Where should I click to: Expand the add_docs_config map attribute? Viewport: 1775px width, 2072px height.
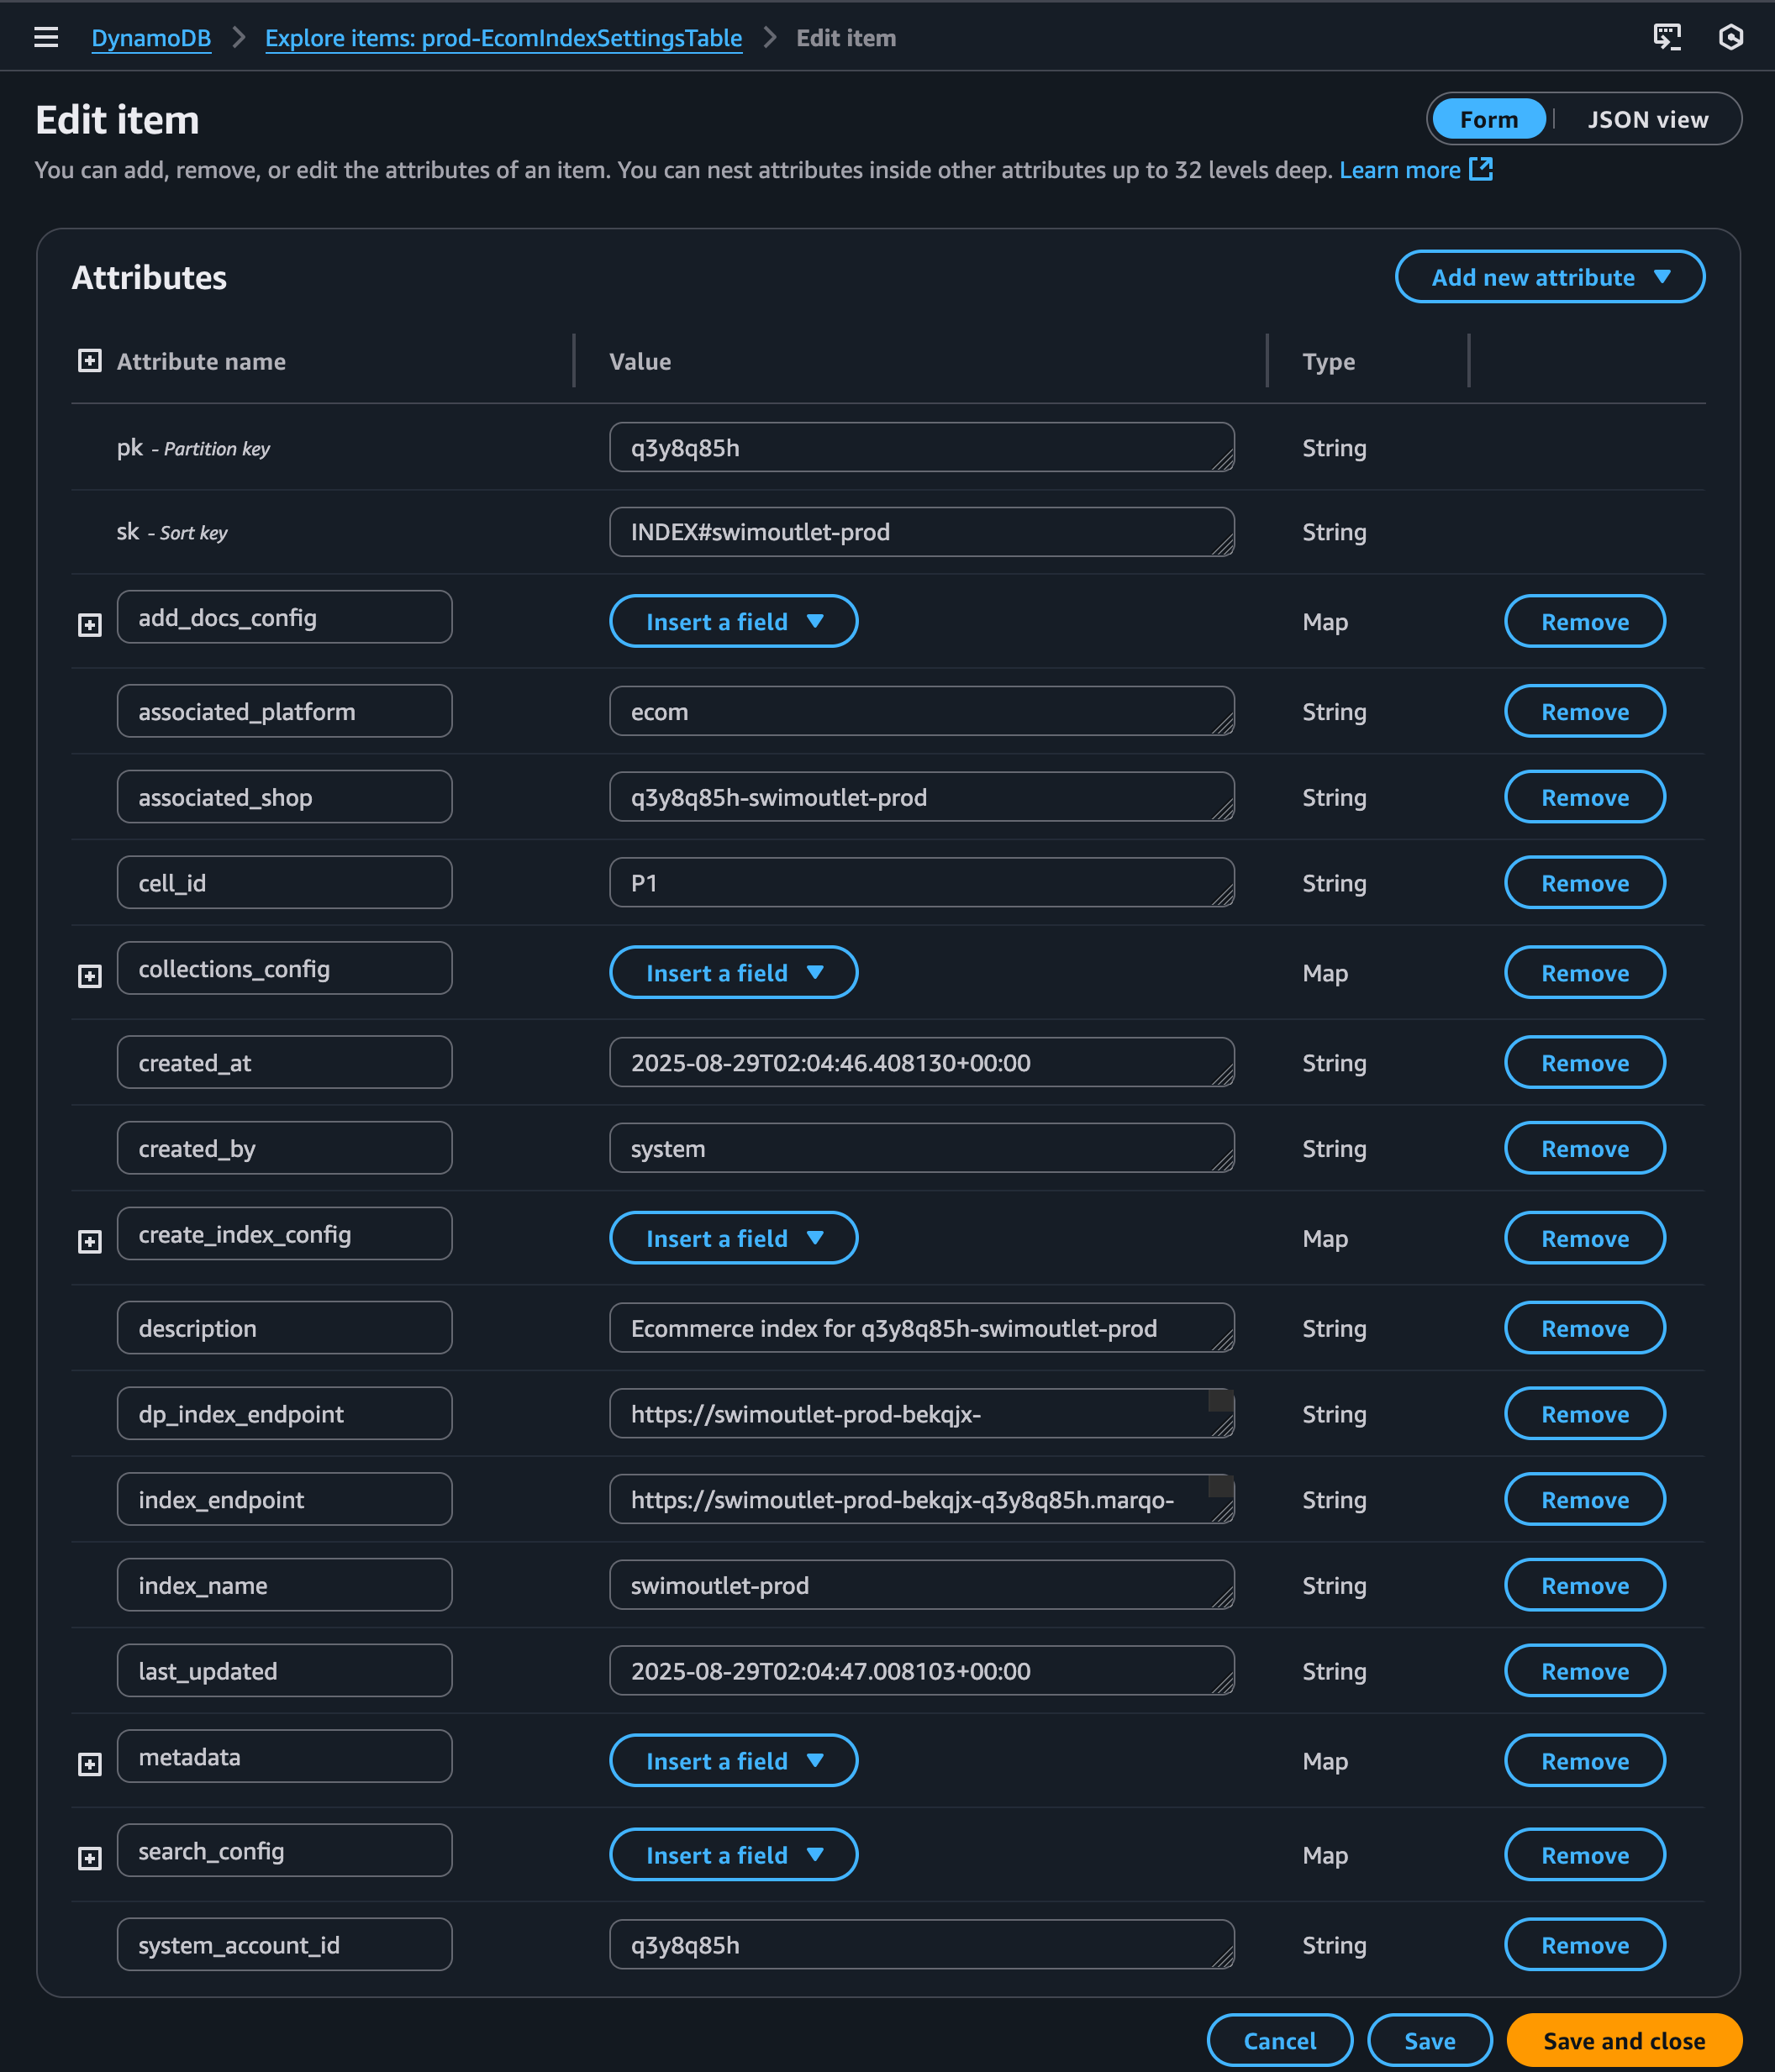click(90, 625)
